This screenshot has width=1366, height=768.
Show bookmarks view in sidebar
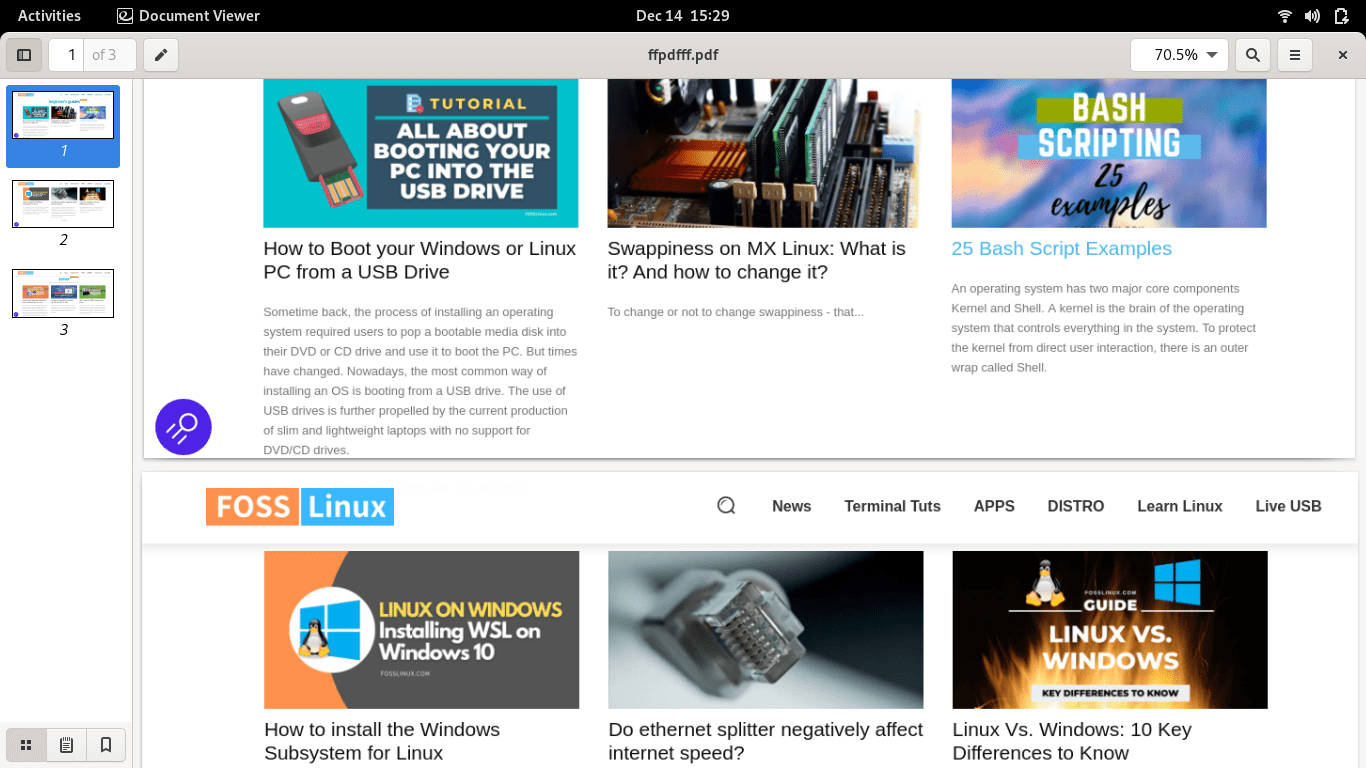(x=105, y=745)
